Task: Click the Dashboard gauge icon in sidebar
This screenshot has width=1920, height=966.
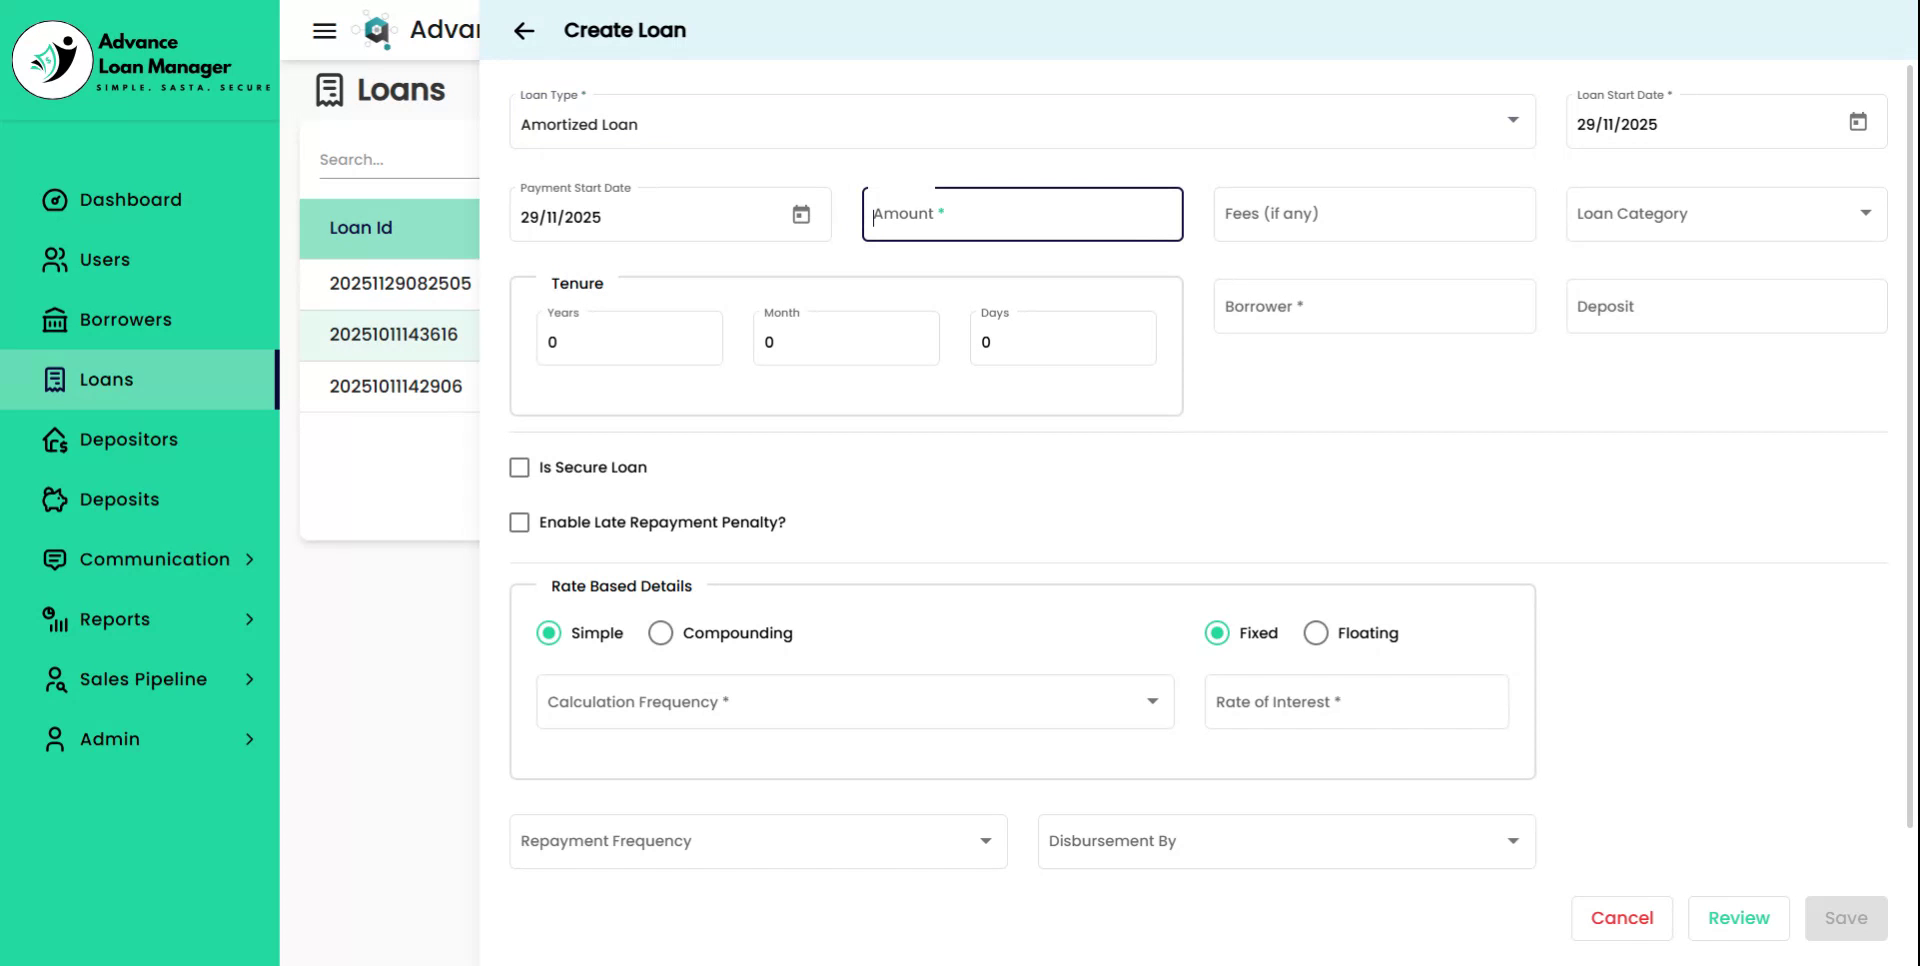Action: [55, 200]
